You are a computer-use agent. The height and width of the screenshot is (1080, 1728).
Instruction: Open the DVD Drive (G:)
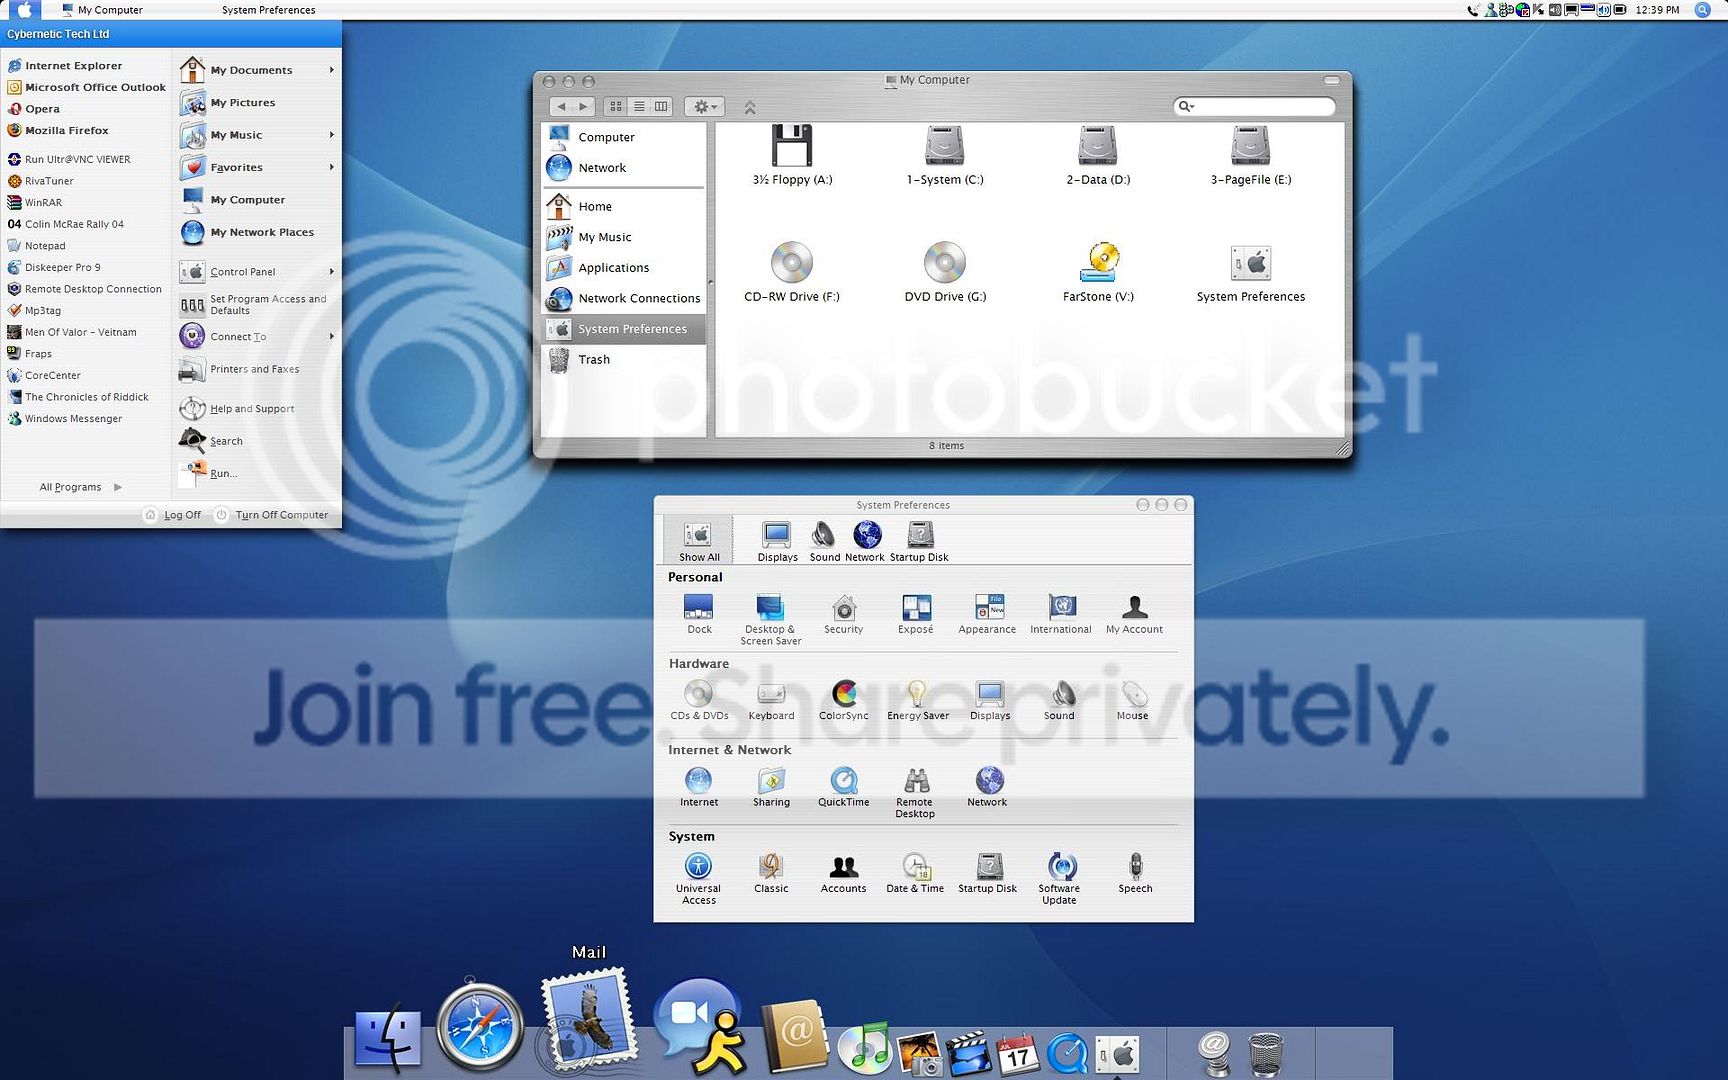pos(945,272)
